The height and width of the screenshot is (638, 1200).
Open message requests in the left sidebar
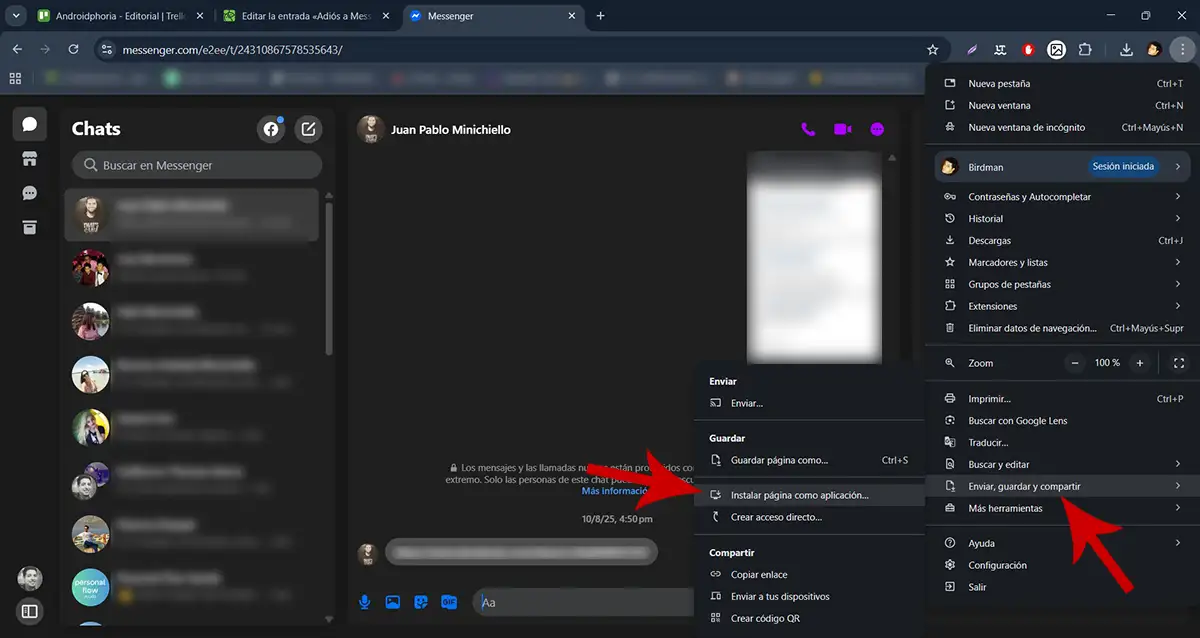[x=28, y=192]
